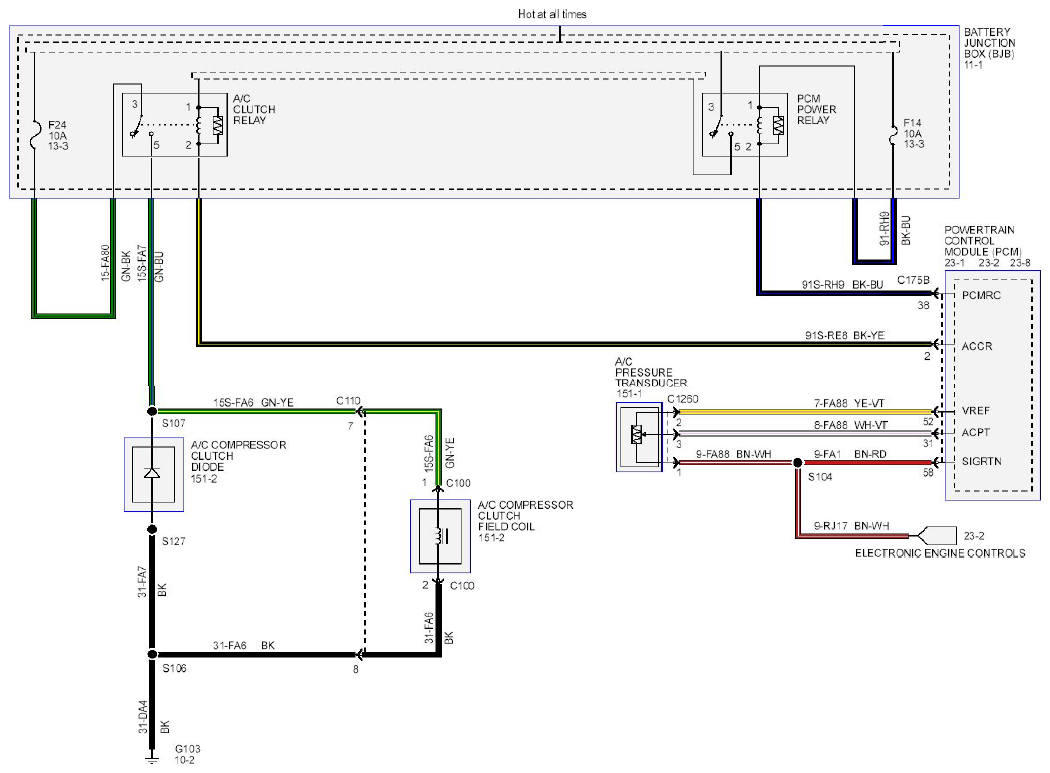Select the "A/C COMPRESSOR CLUTCH FIELD COIL" label
The image size is (1050, 773).
pyautogui.click(x=526, y=516)
